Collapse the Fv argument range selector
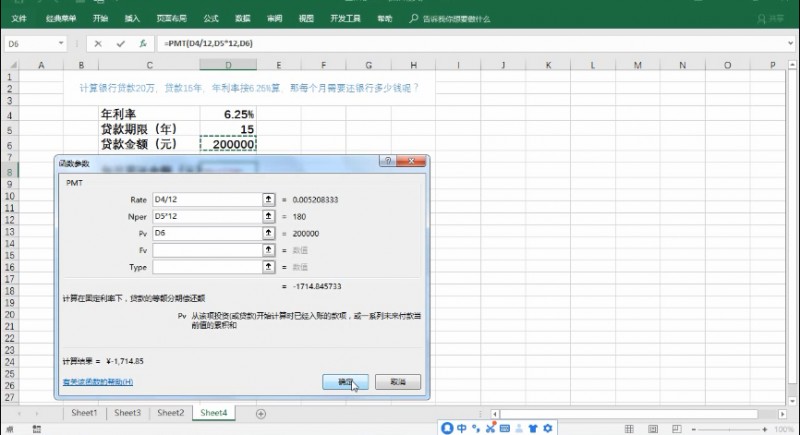Viewport: 800px width, 435px height. pos(268,250)
